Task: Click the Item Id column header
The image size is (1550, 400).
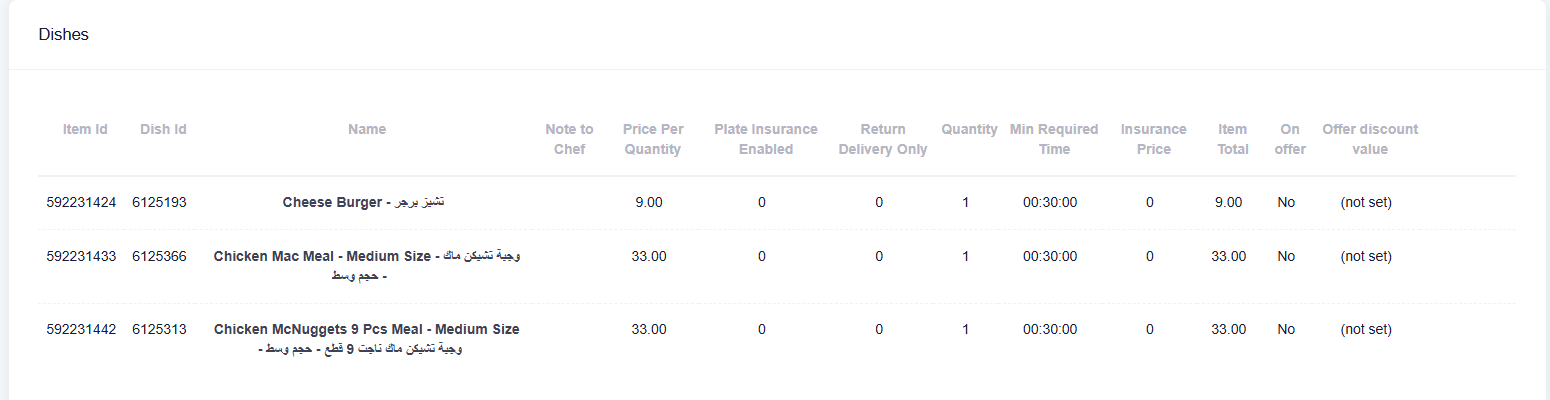Action: [85, 129]
